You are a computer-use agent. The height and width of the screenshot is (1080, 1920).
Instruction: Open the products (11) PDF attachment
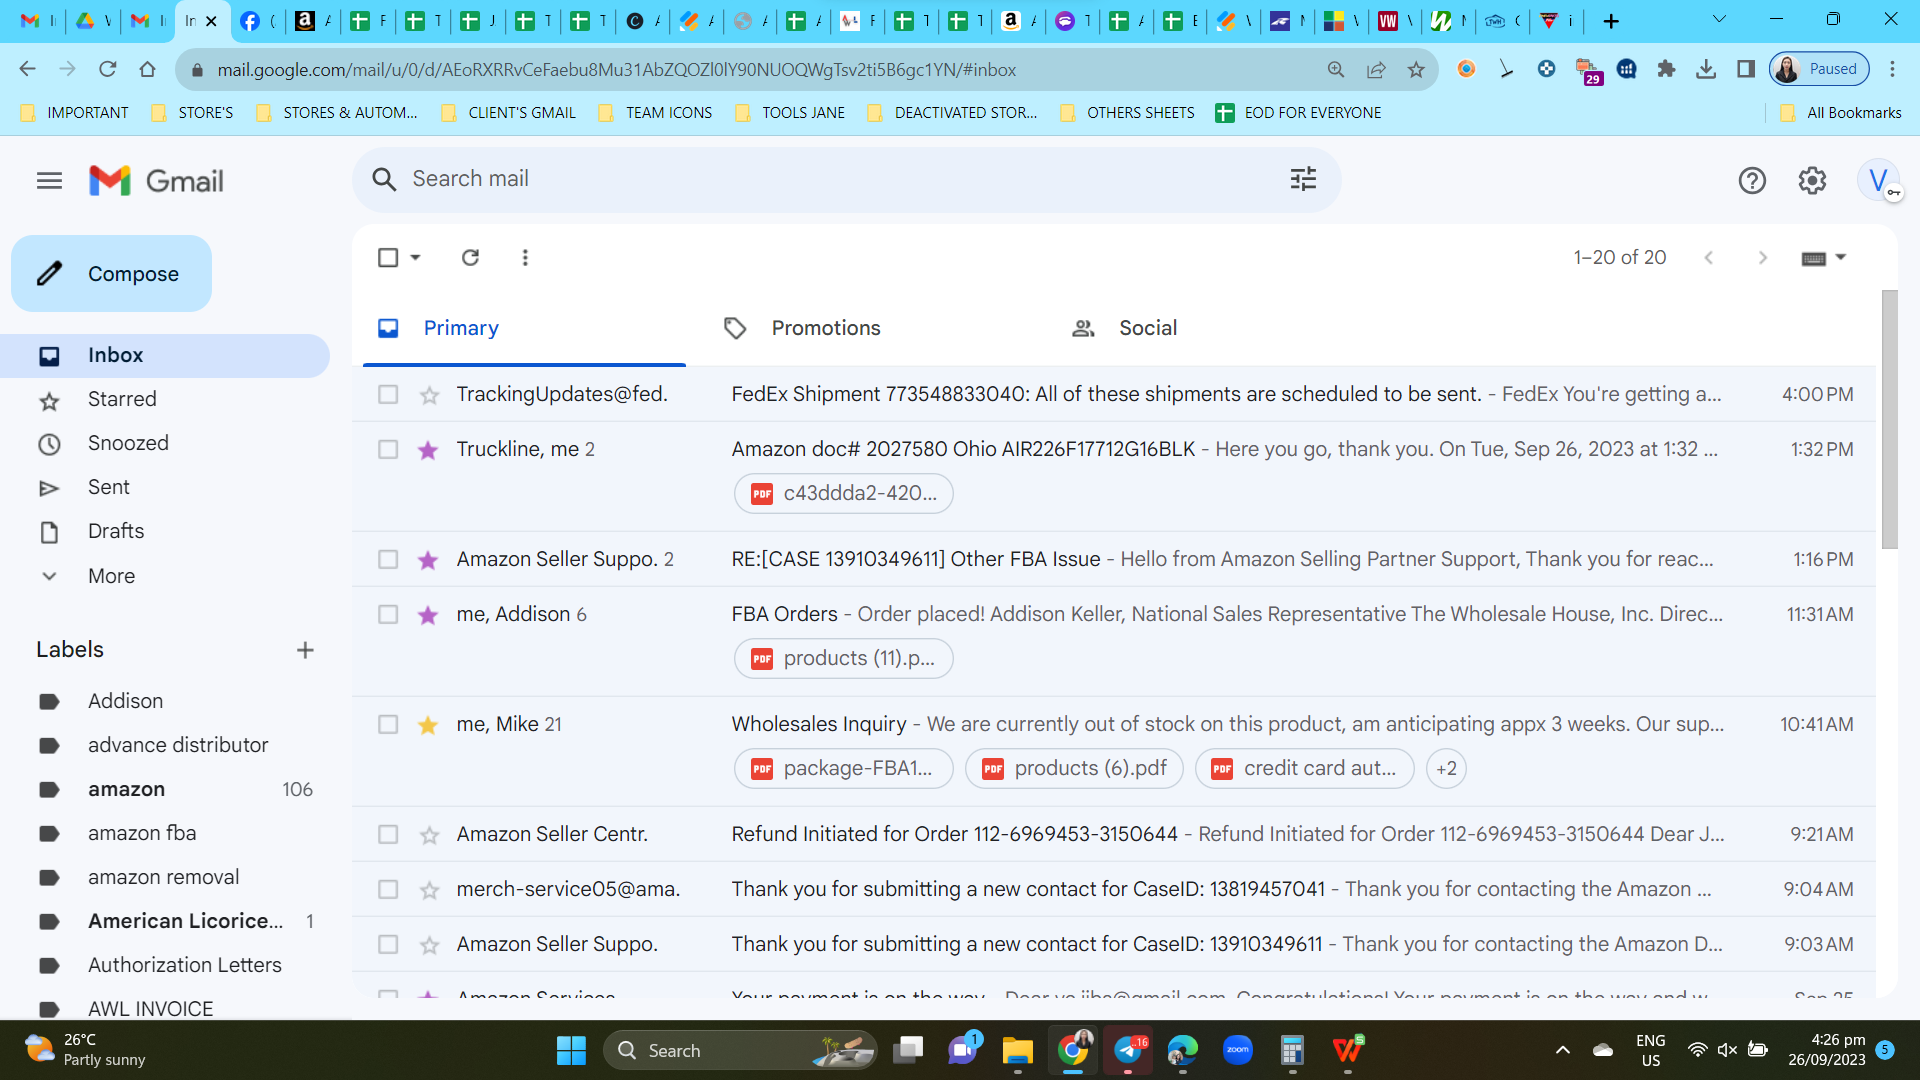(x=844, y=659)
